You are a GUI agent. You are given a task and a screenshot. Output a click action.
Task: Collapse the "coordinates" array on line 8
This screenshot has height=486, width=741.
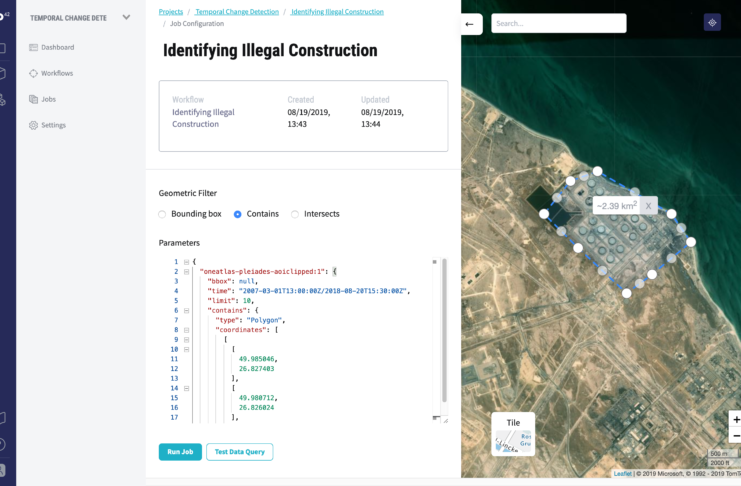pyautogui.click(x=187, y=329)
